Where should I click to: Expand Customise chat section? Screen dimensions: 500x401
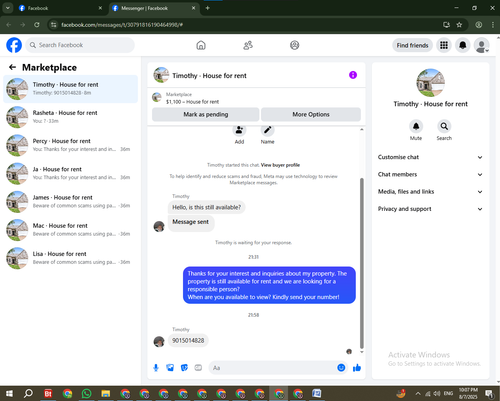click(430, 157)
